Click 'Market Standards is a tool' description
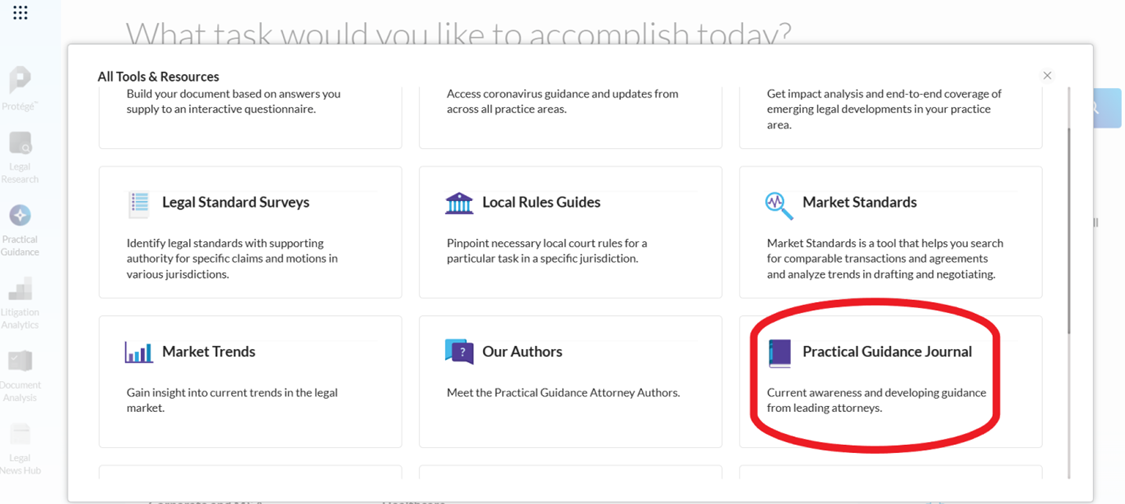The height and width of the screenshot is (504, 1125). coord(885,258)
